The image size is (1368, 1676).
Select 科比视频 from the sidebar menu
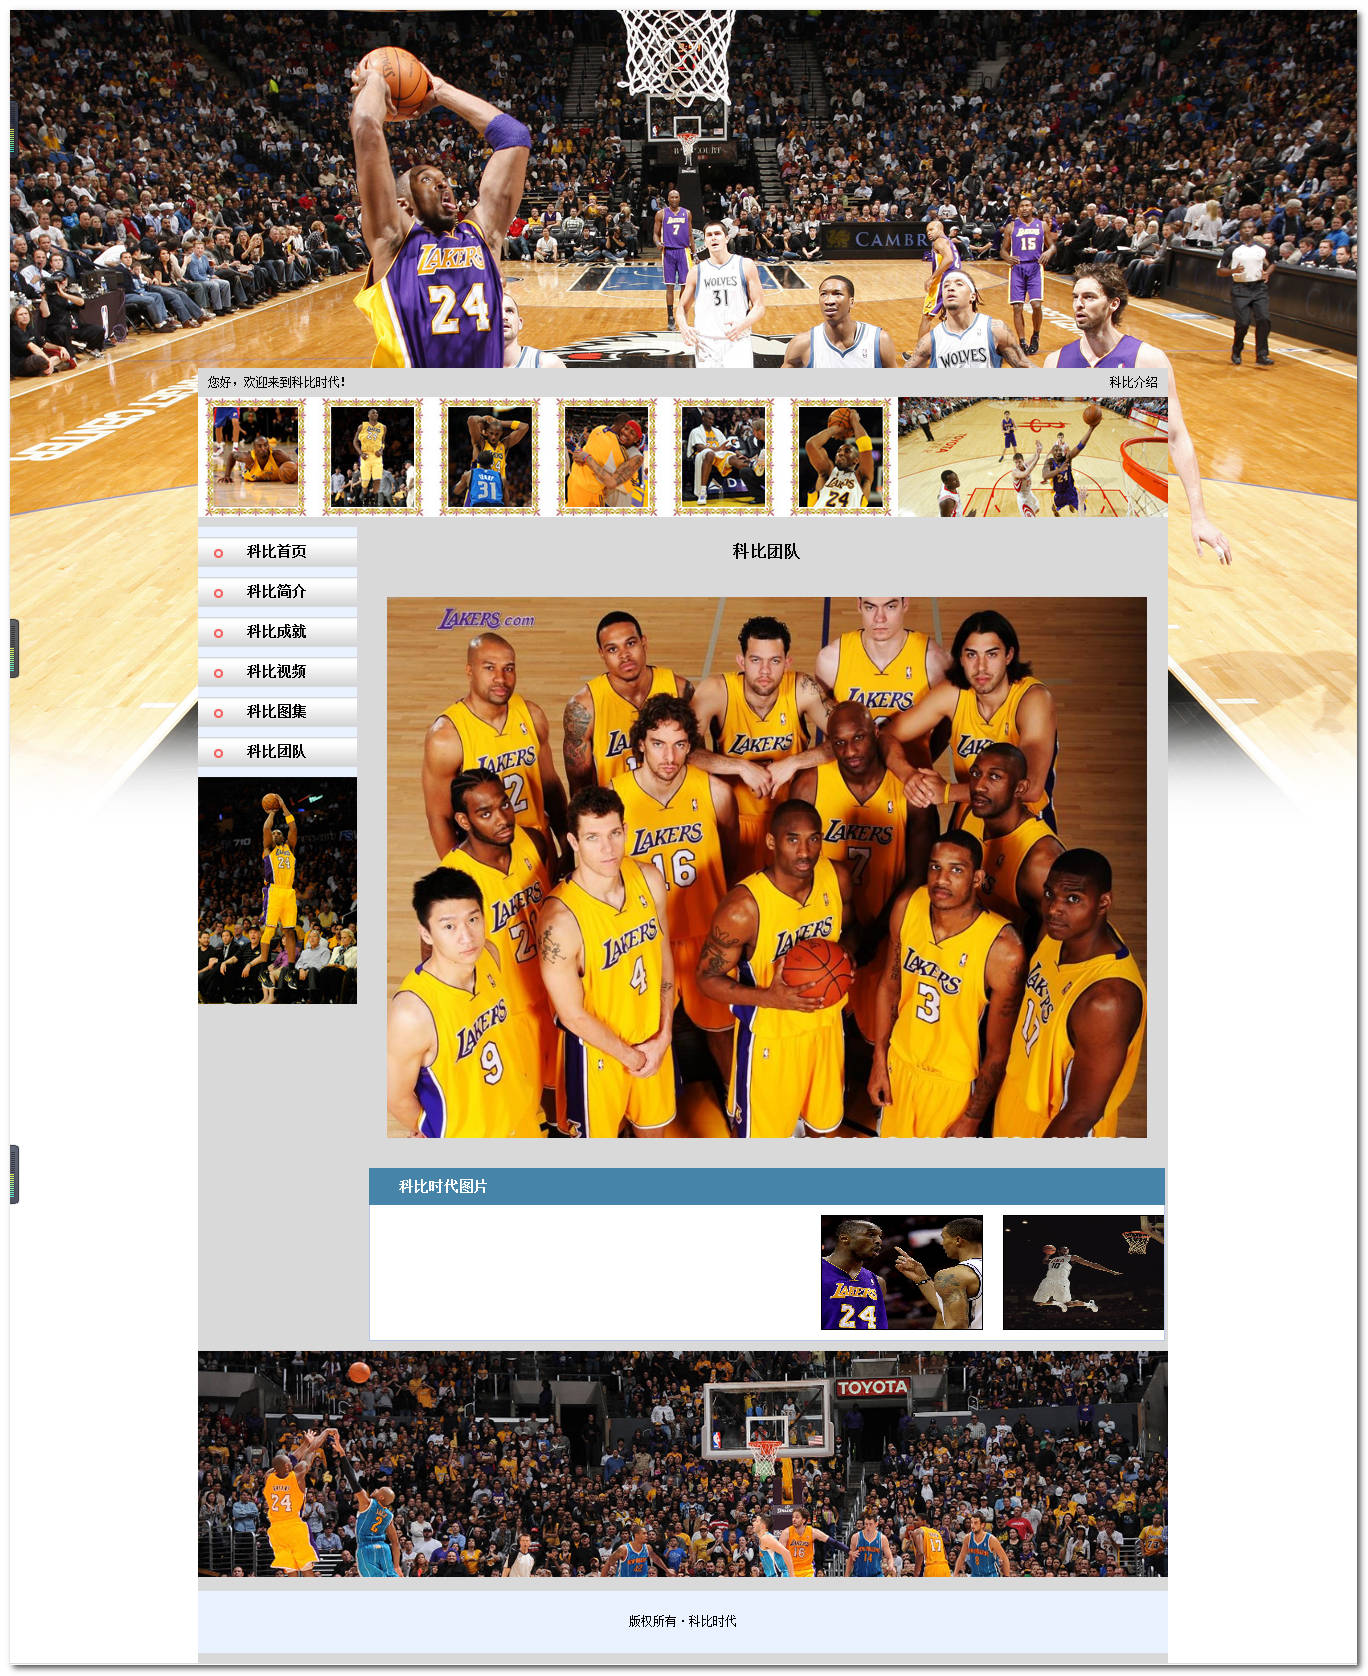point(277,672)
